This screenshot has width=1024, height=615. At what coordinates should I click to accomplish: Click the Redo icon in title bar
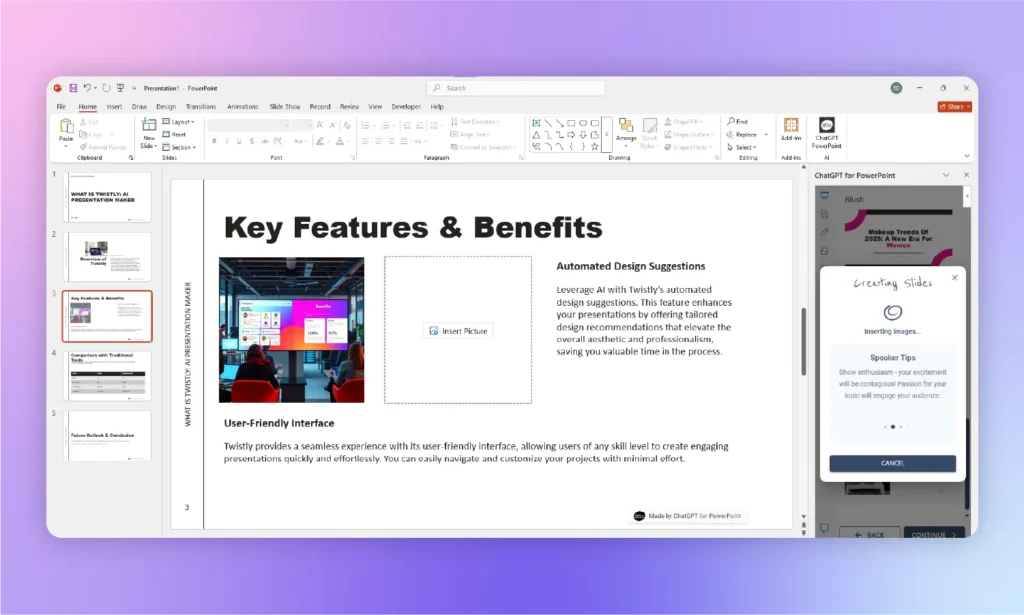coord(106,88)
